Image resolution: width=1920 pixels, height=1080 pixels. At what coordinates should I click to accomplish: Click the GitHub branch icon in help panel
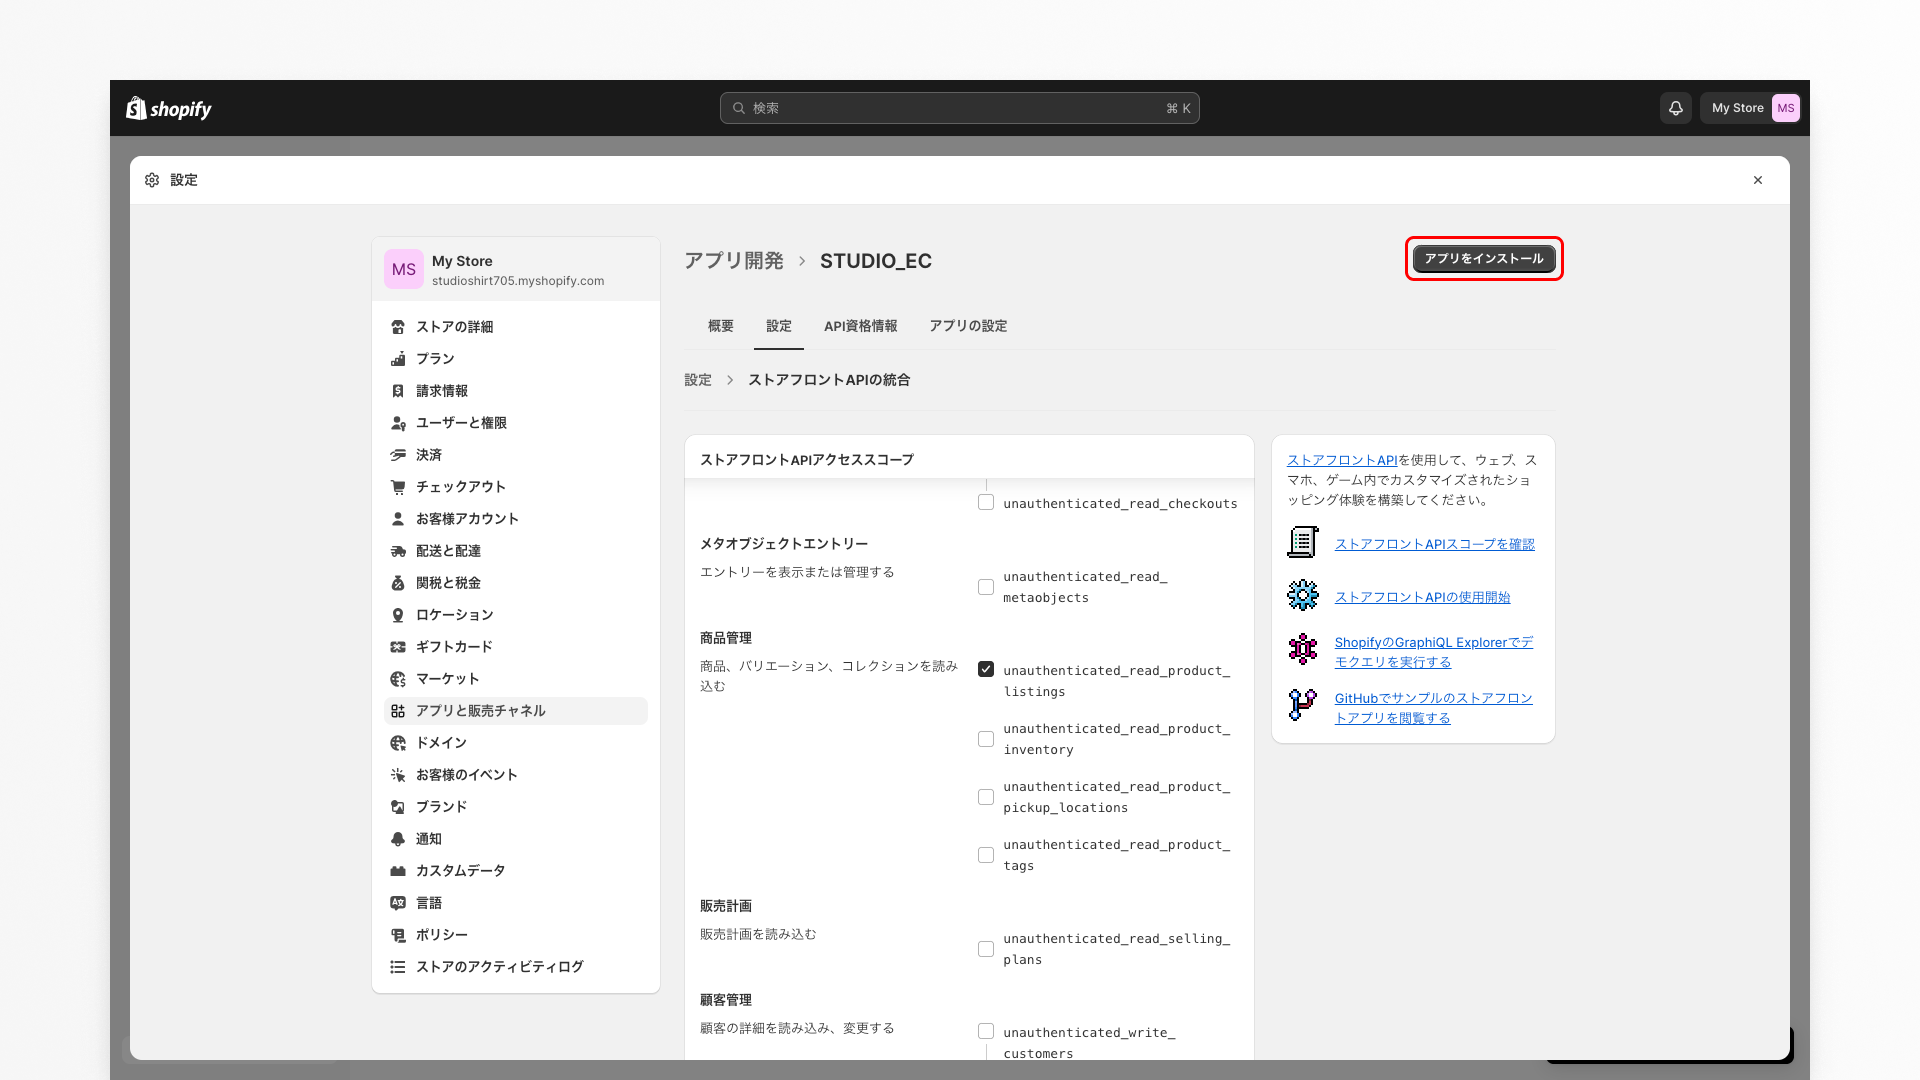tap(1303, 705)
